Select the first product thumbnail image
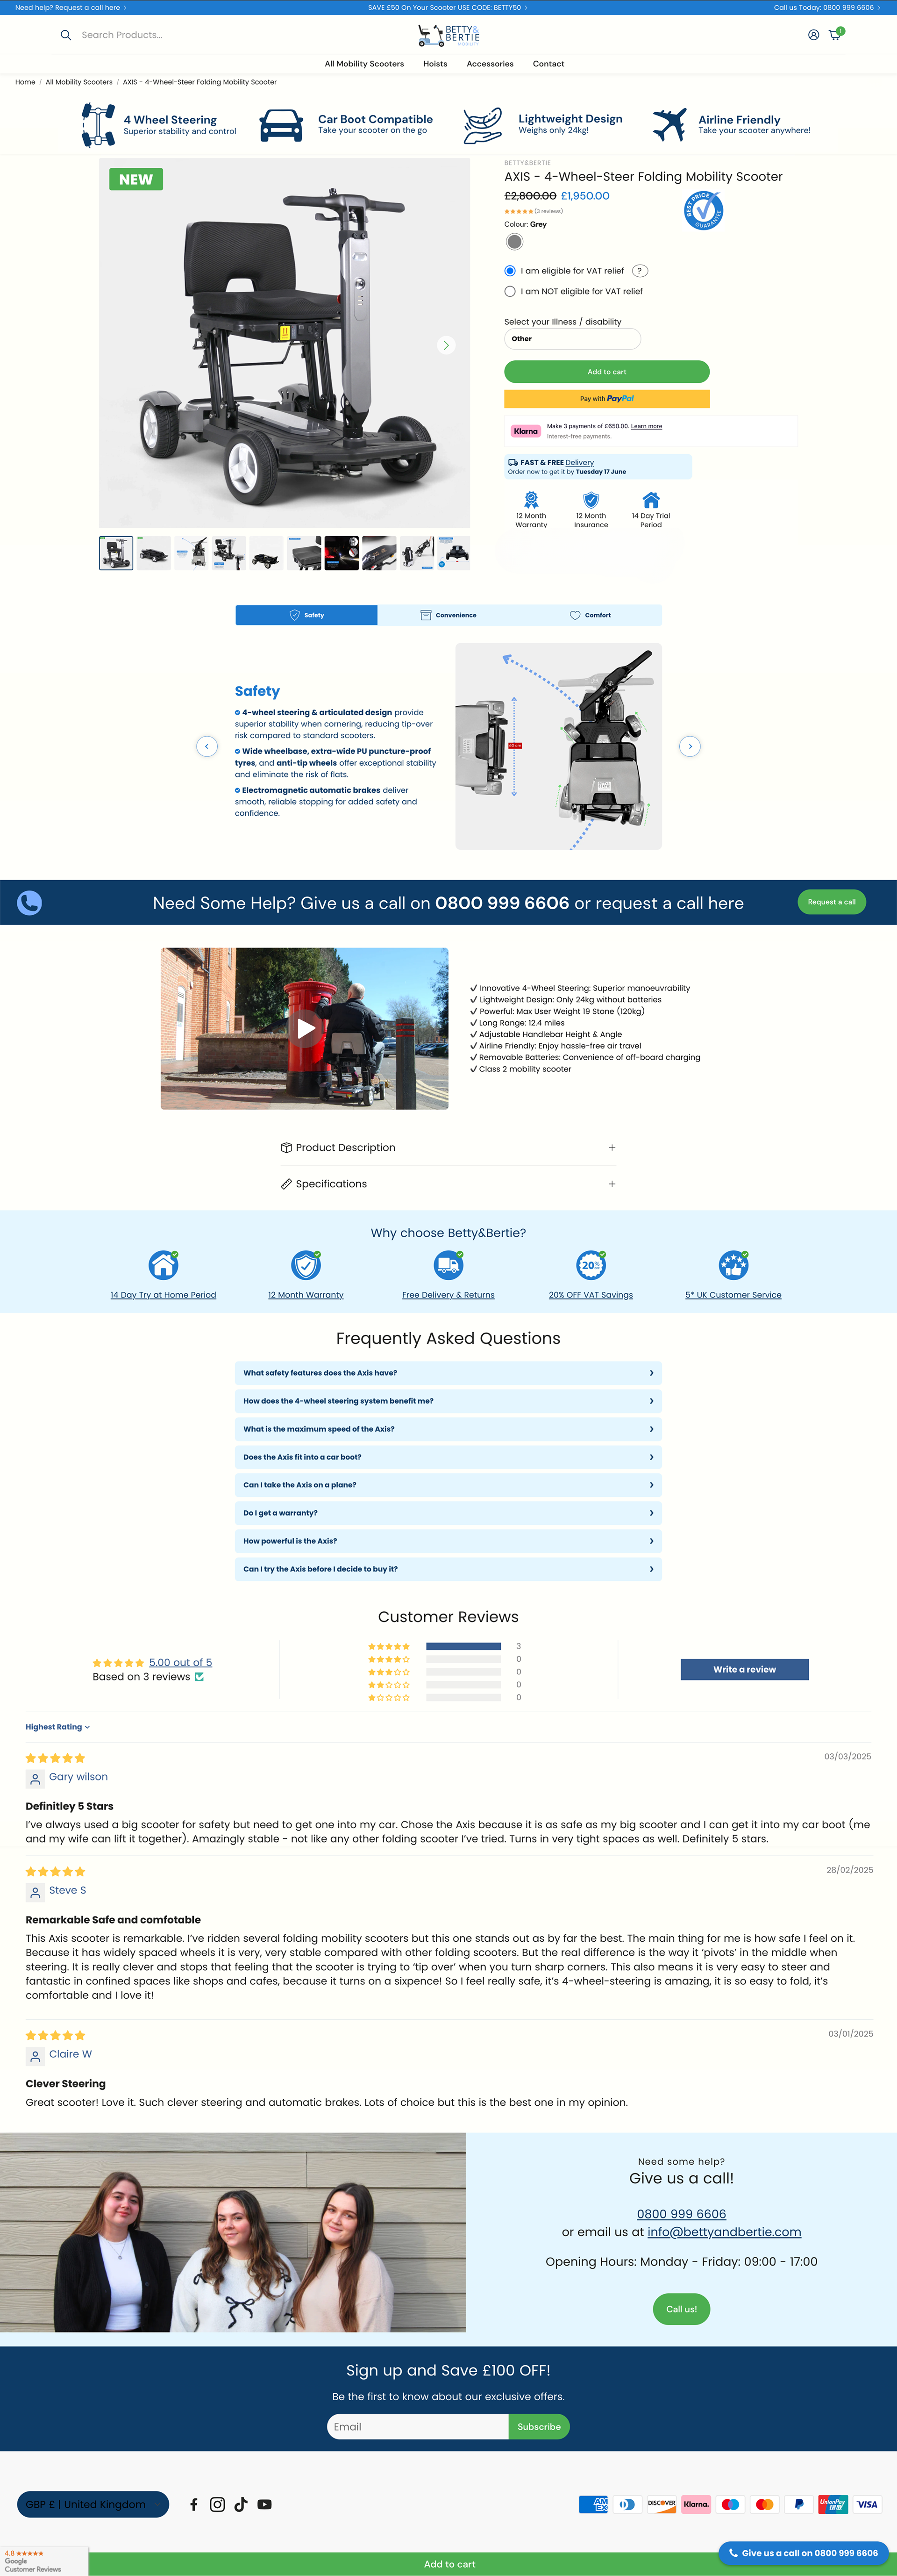The height and width of the screenshot is (2576, 897). coord(116,553)
